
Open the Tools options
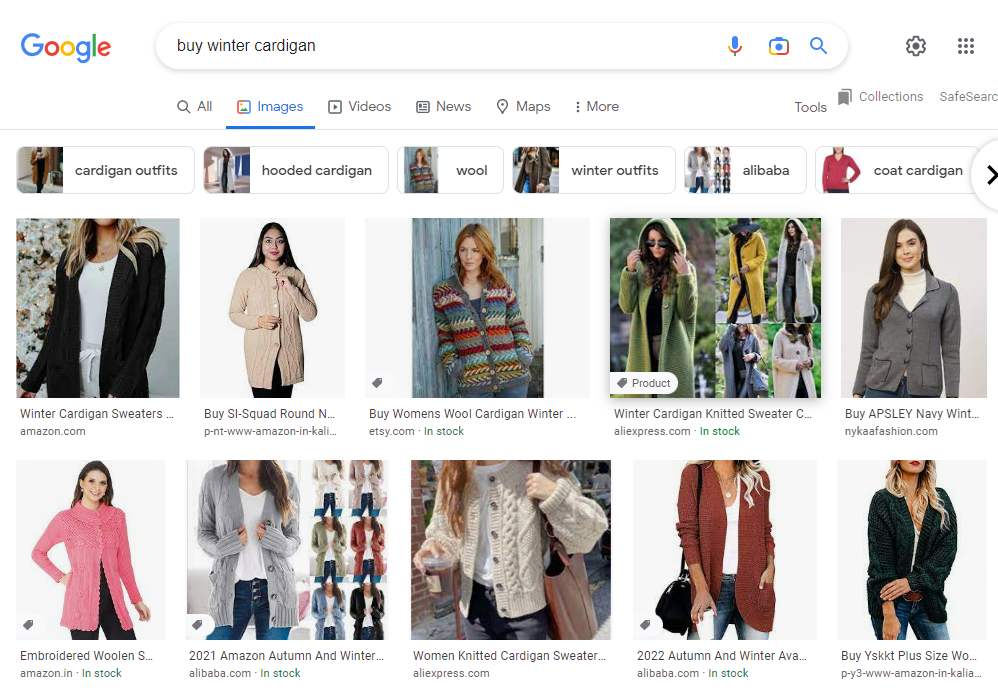coord(810,107)
